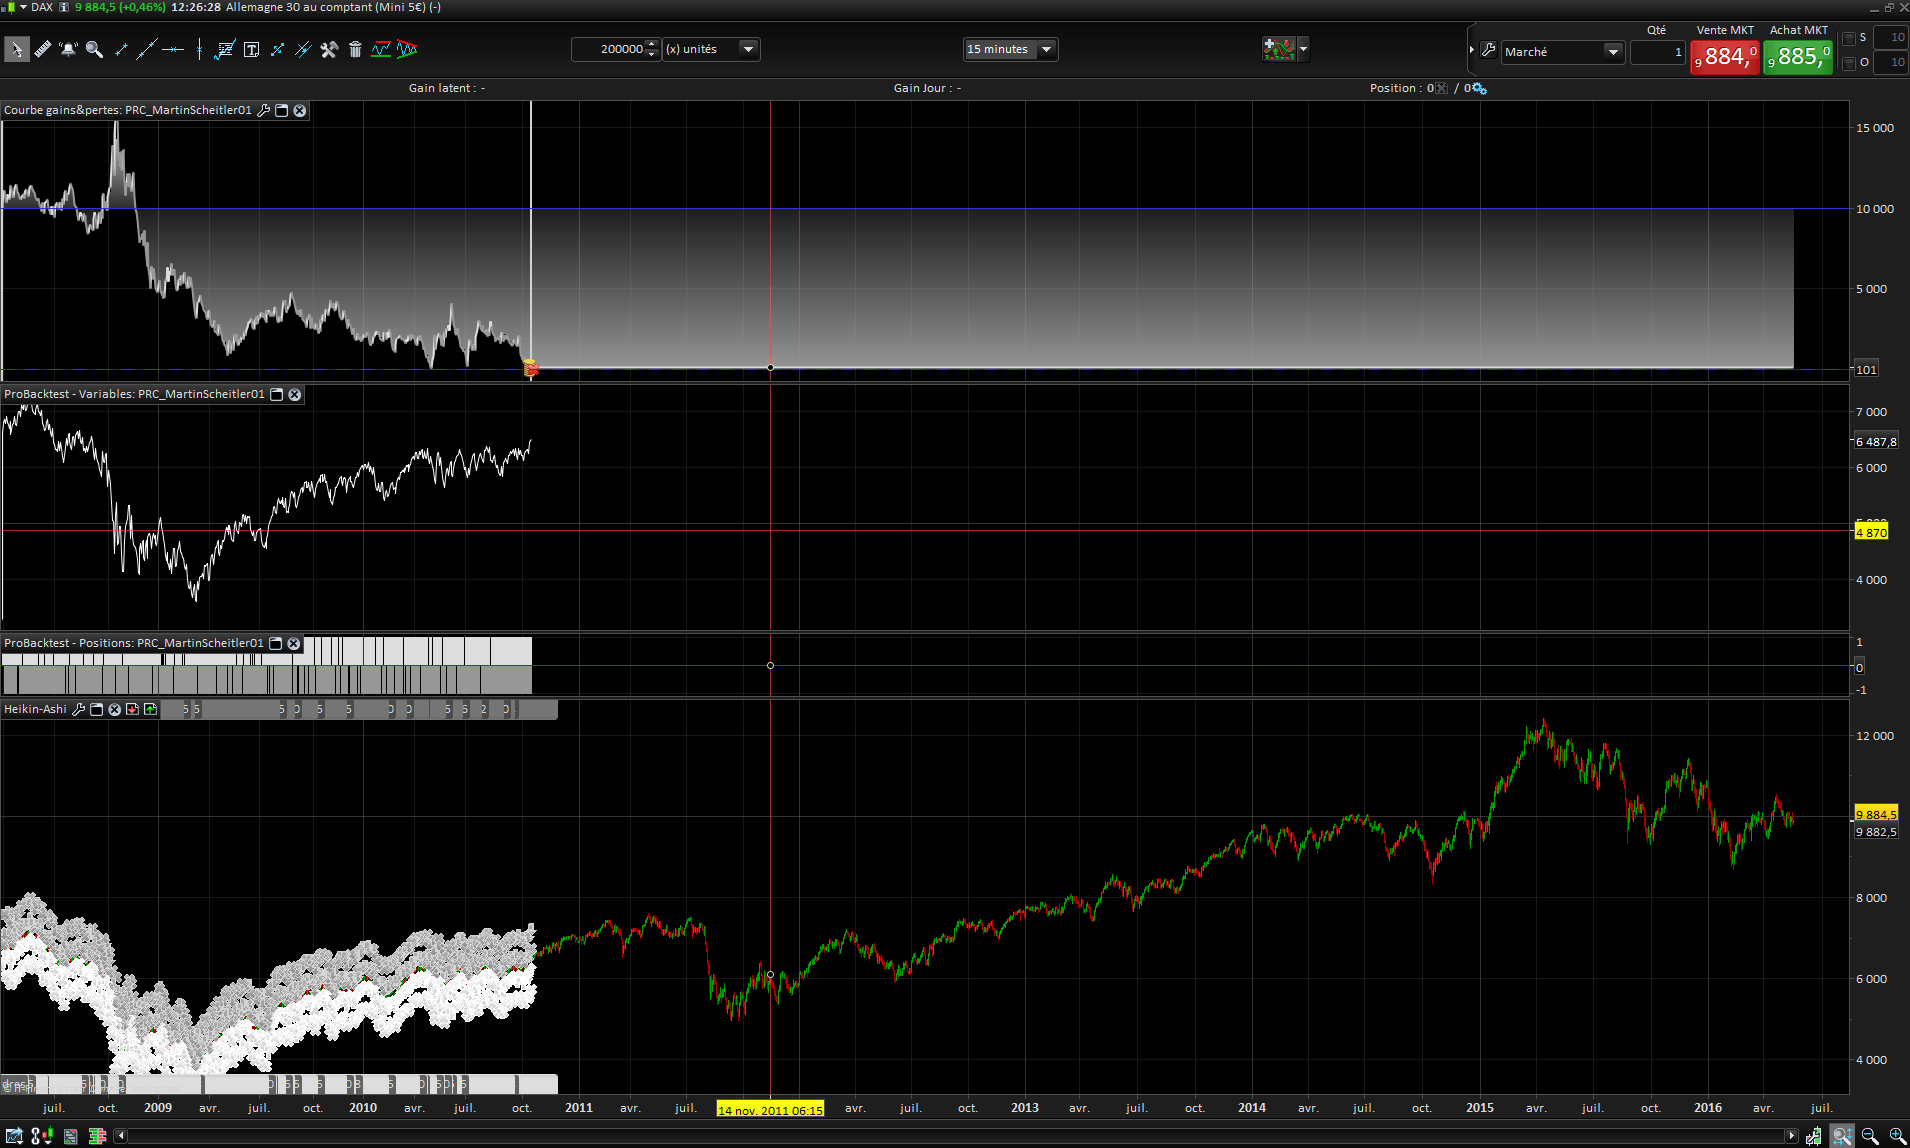1910x1148 pixels.
Task: Click the scrollbar right arrow
Action: [1791, 1136]
